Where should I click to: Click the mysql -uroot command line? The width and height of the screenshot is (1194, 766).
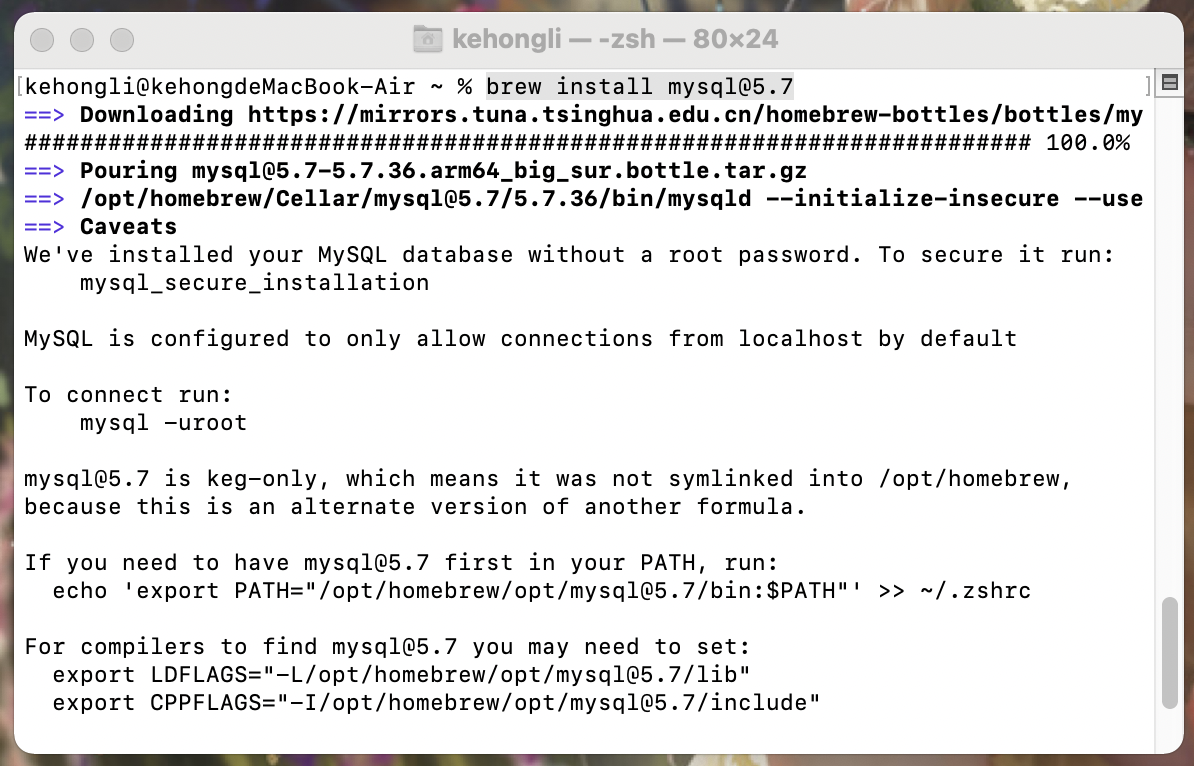[x=164, y=423]
